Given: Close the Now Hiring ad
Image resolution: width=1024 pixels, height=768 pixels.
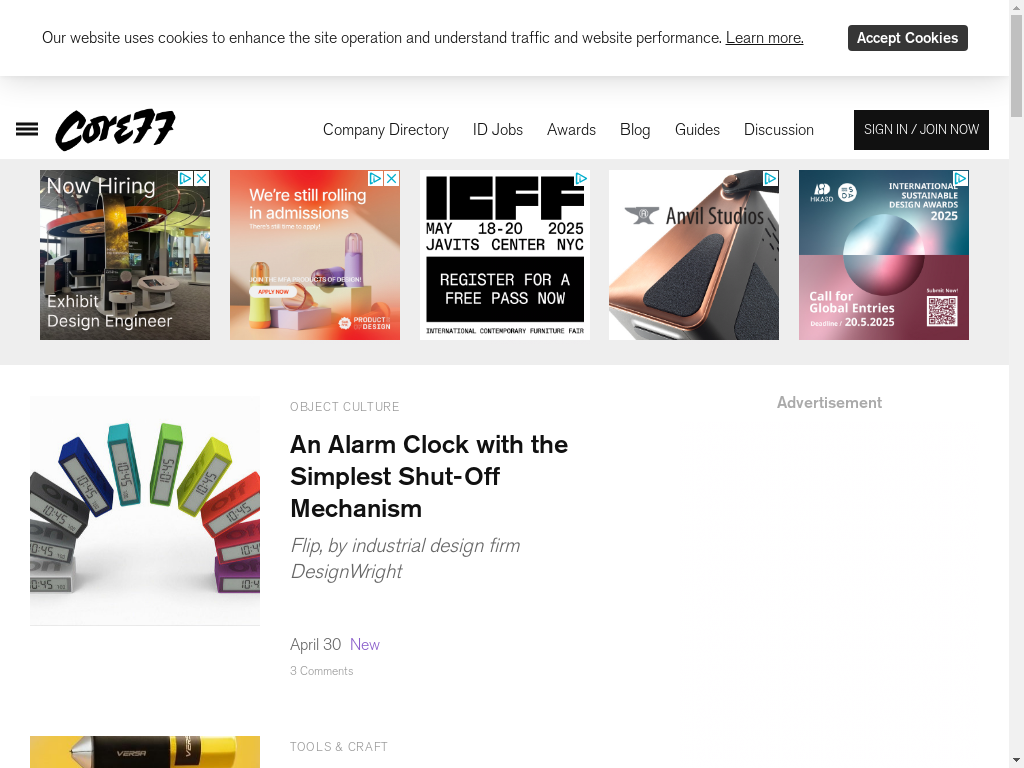Looking at the screenshot, I should pos(202,178).
